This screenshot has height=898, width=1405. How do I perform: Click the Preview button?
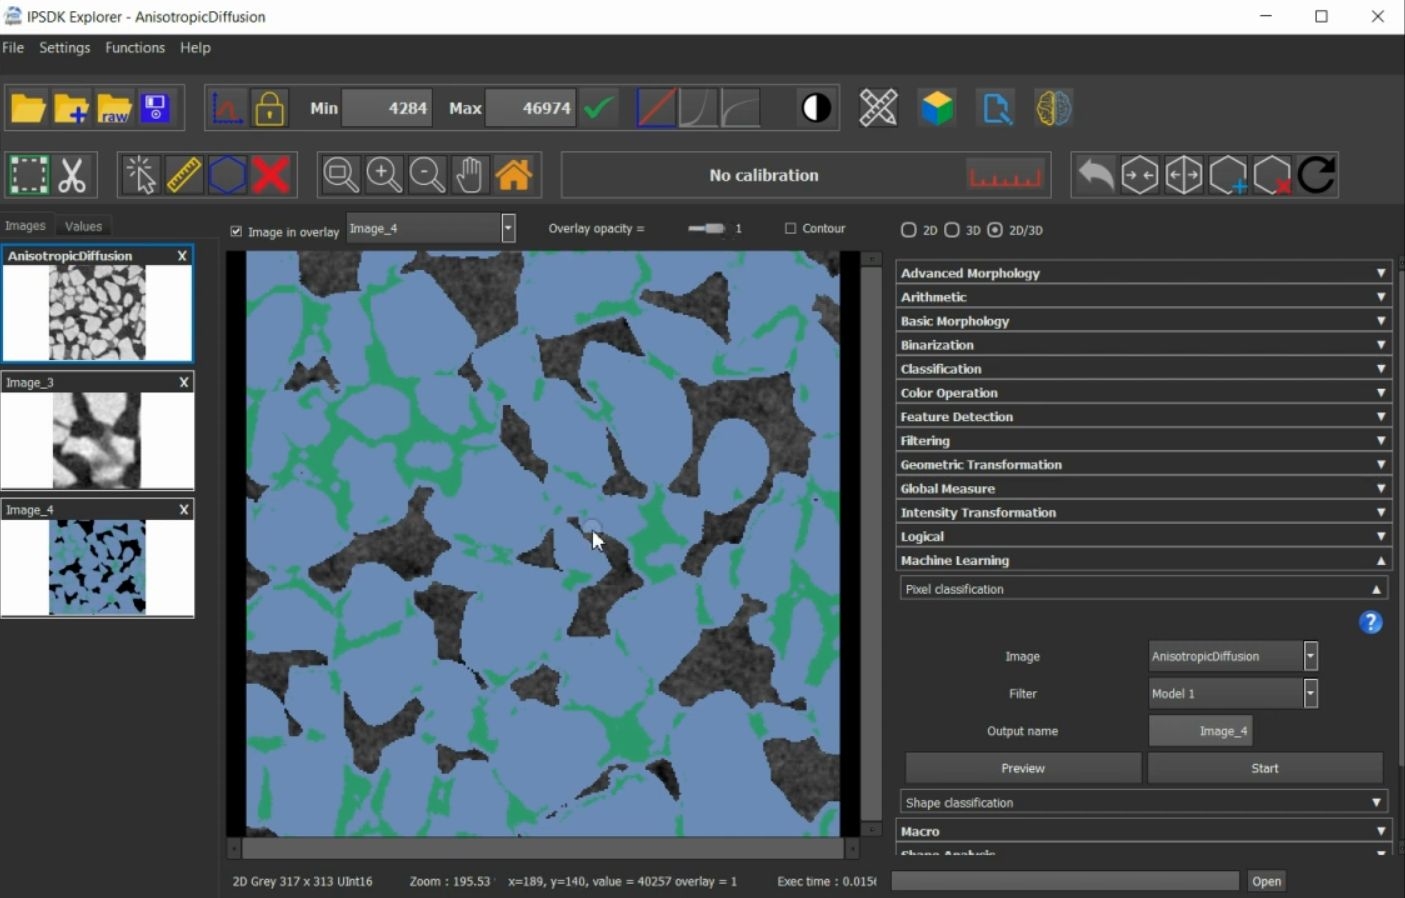click(1022, 768)
